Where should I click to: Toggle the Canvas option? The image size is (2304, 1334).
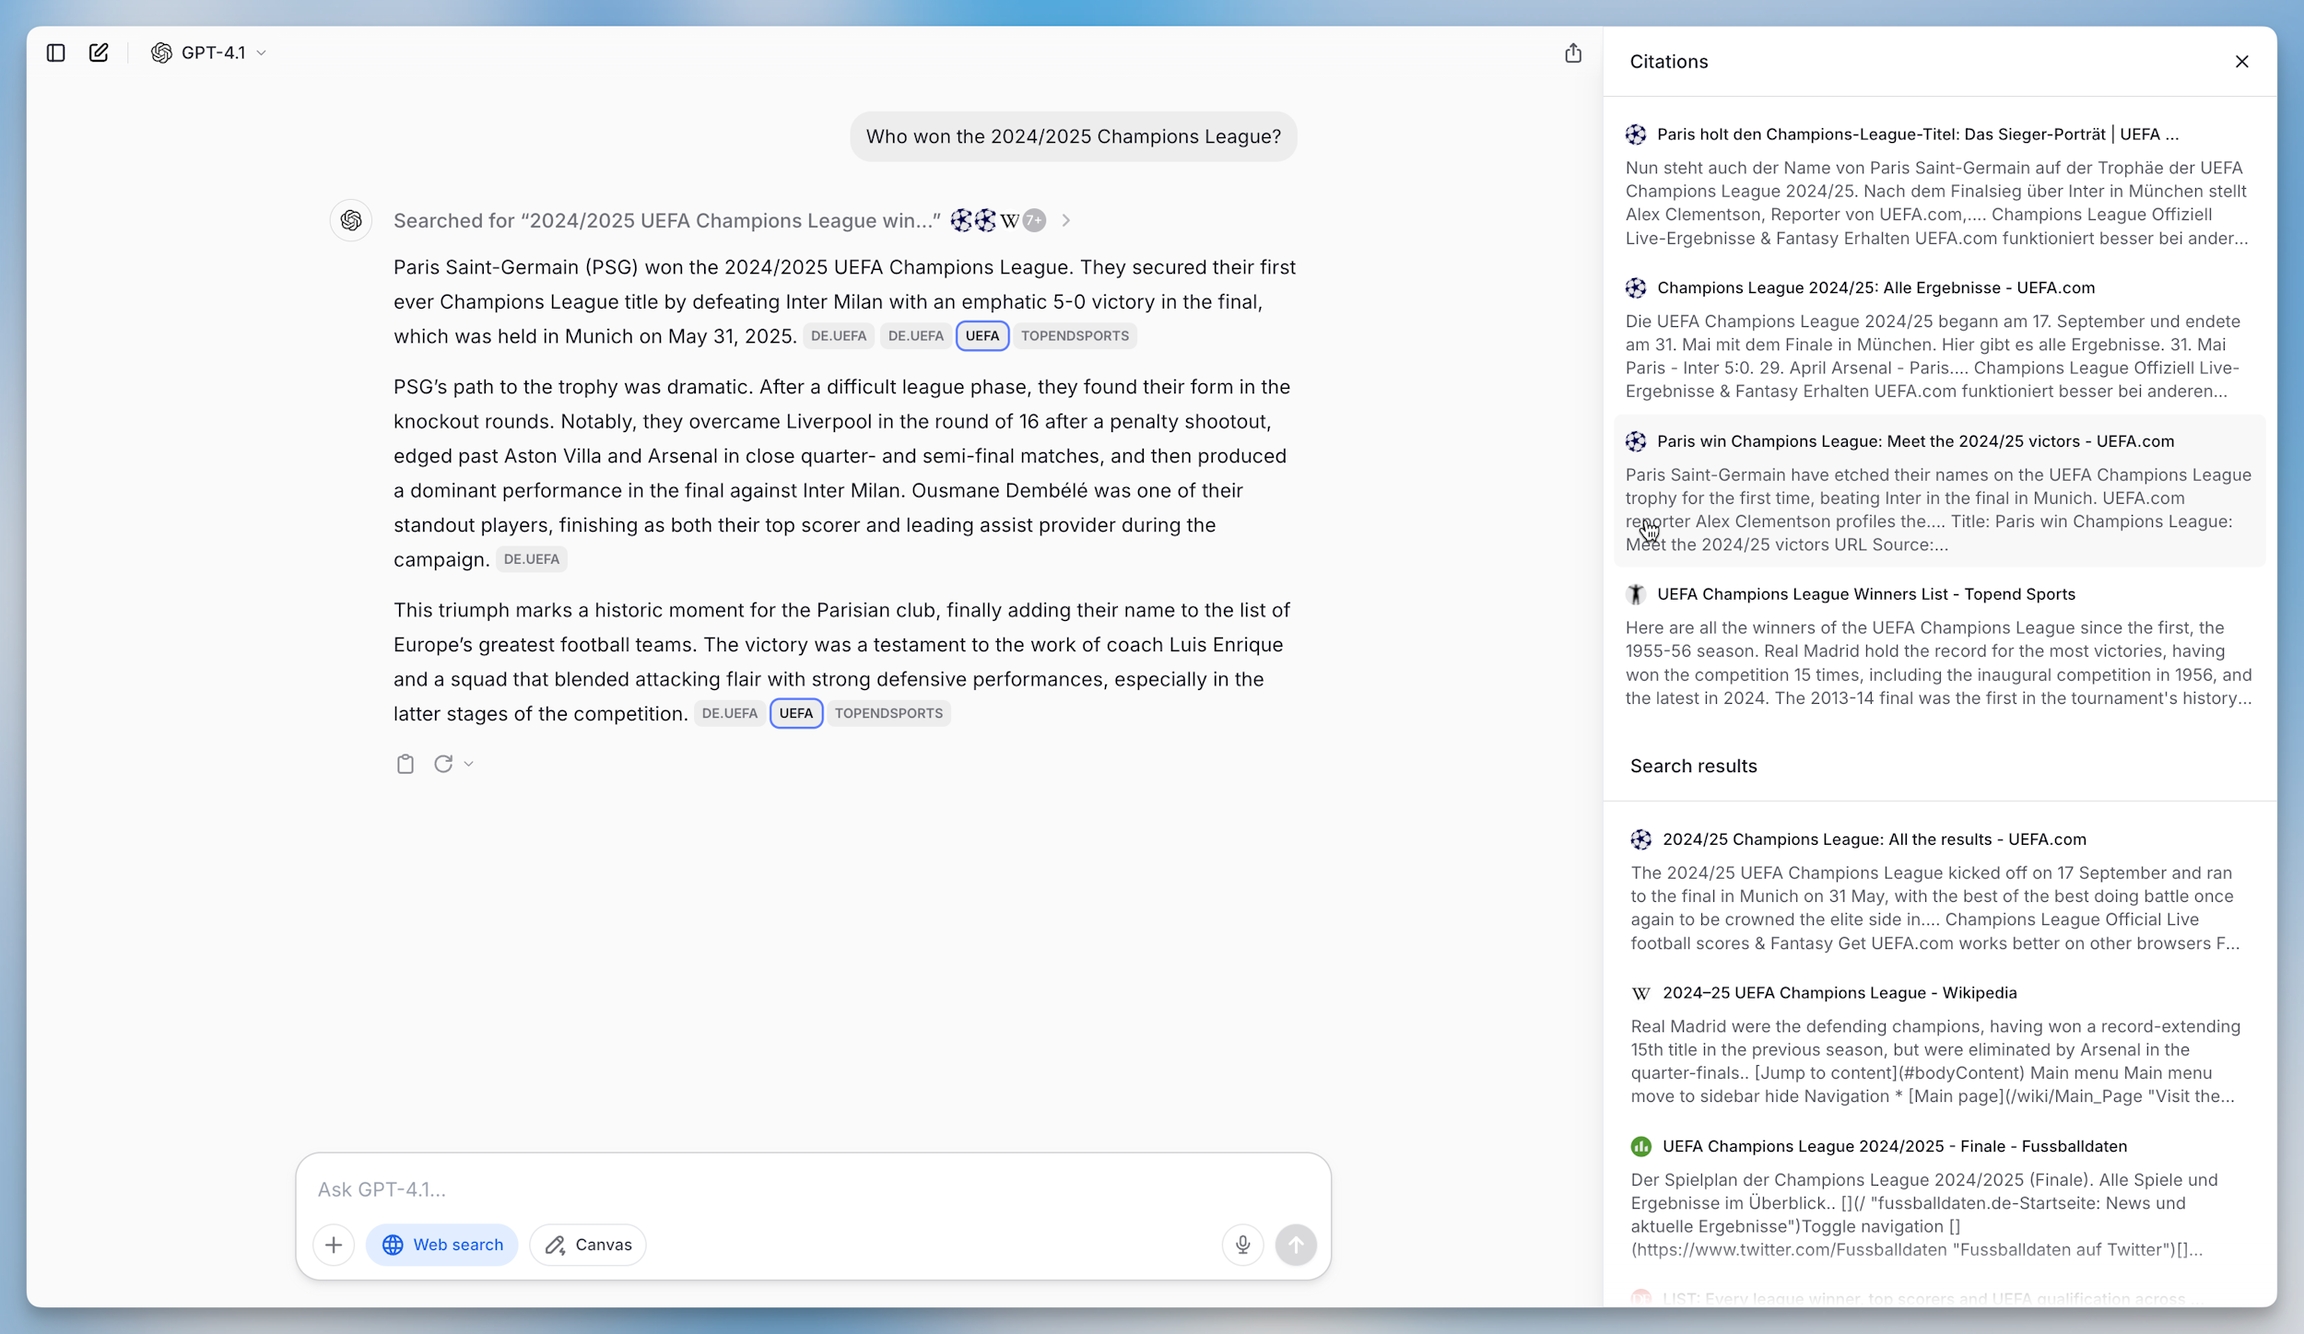point(588,1245)
